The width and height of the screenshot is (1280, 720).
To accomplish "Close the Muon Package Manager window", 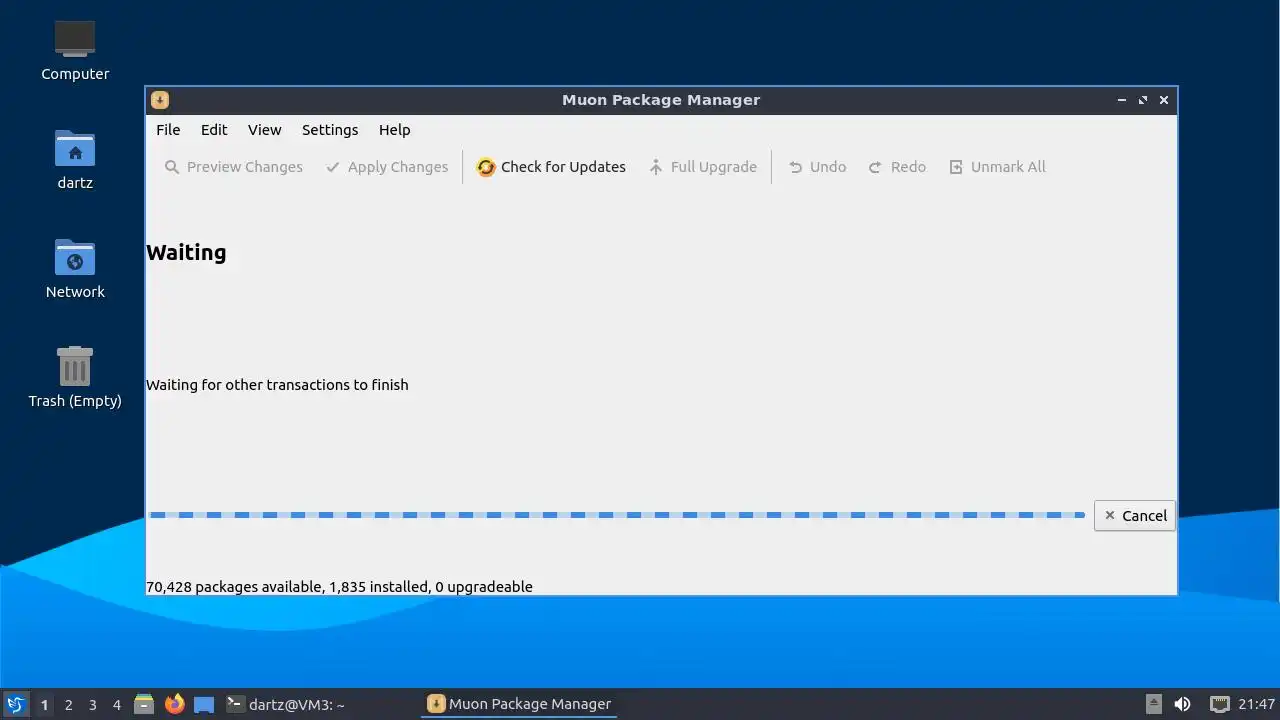I will [1164, 100].
